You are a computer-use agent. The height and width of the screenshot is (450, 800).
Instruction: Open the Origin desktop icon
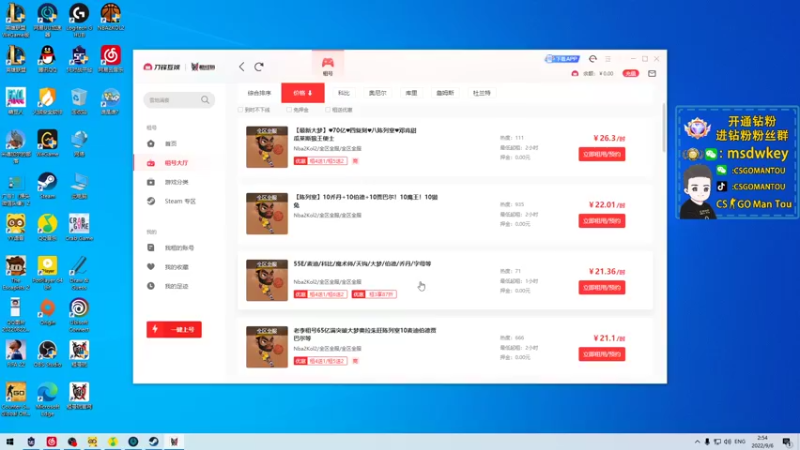47,311
